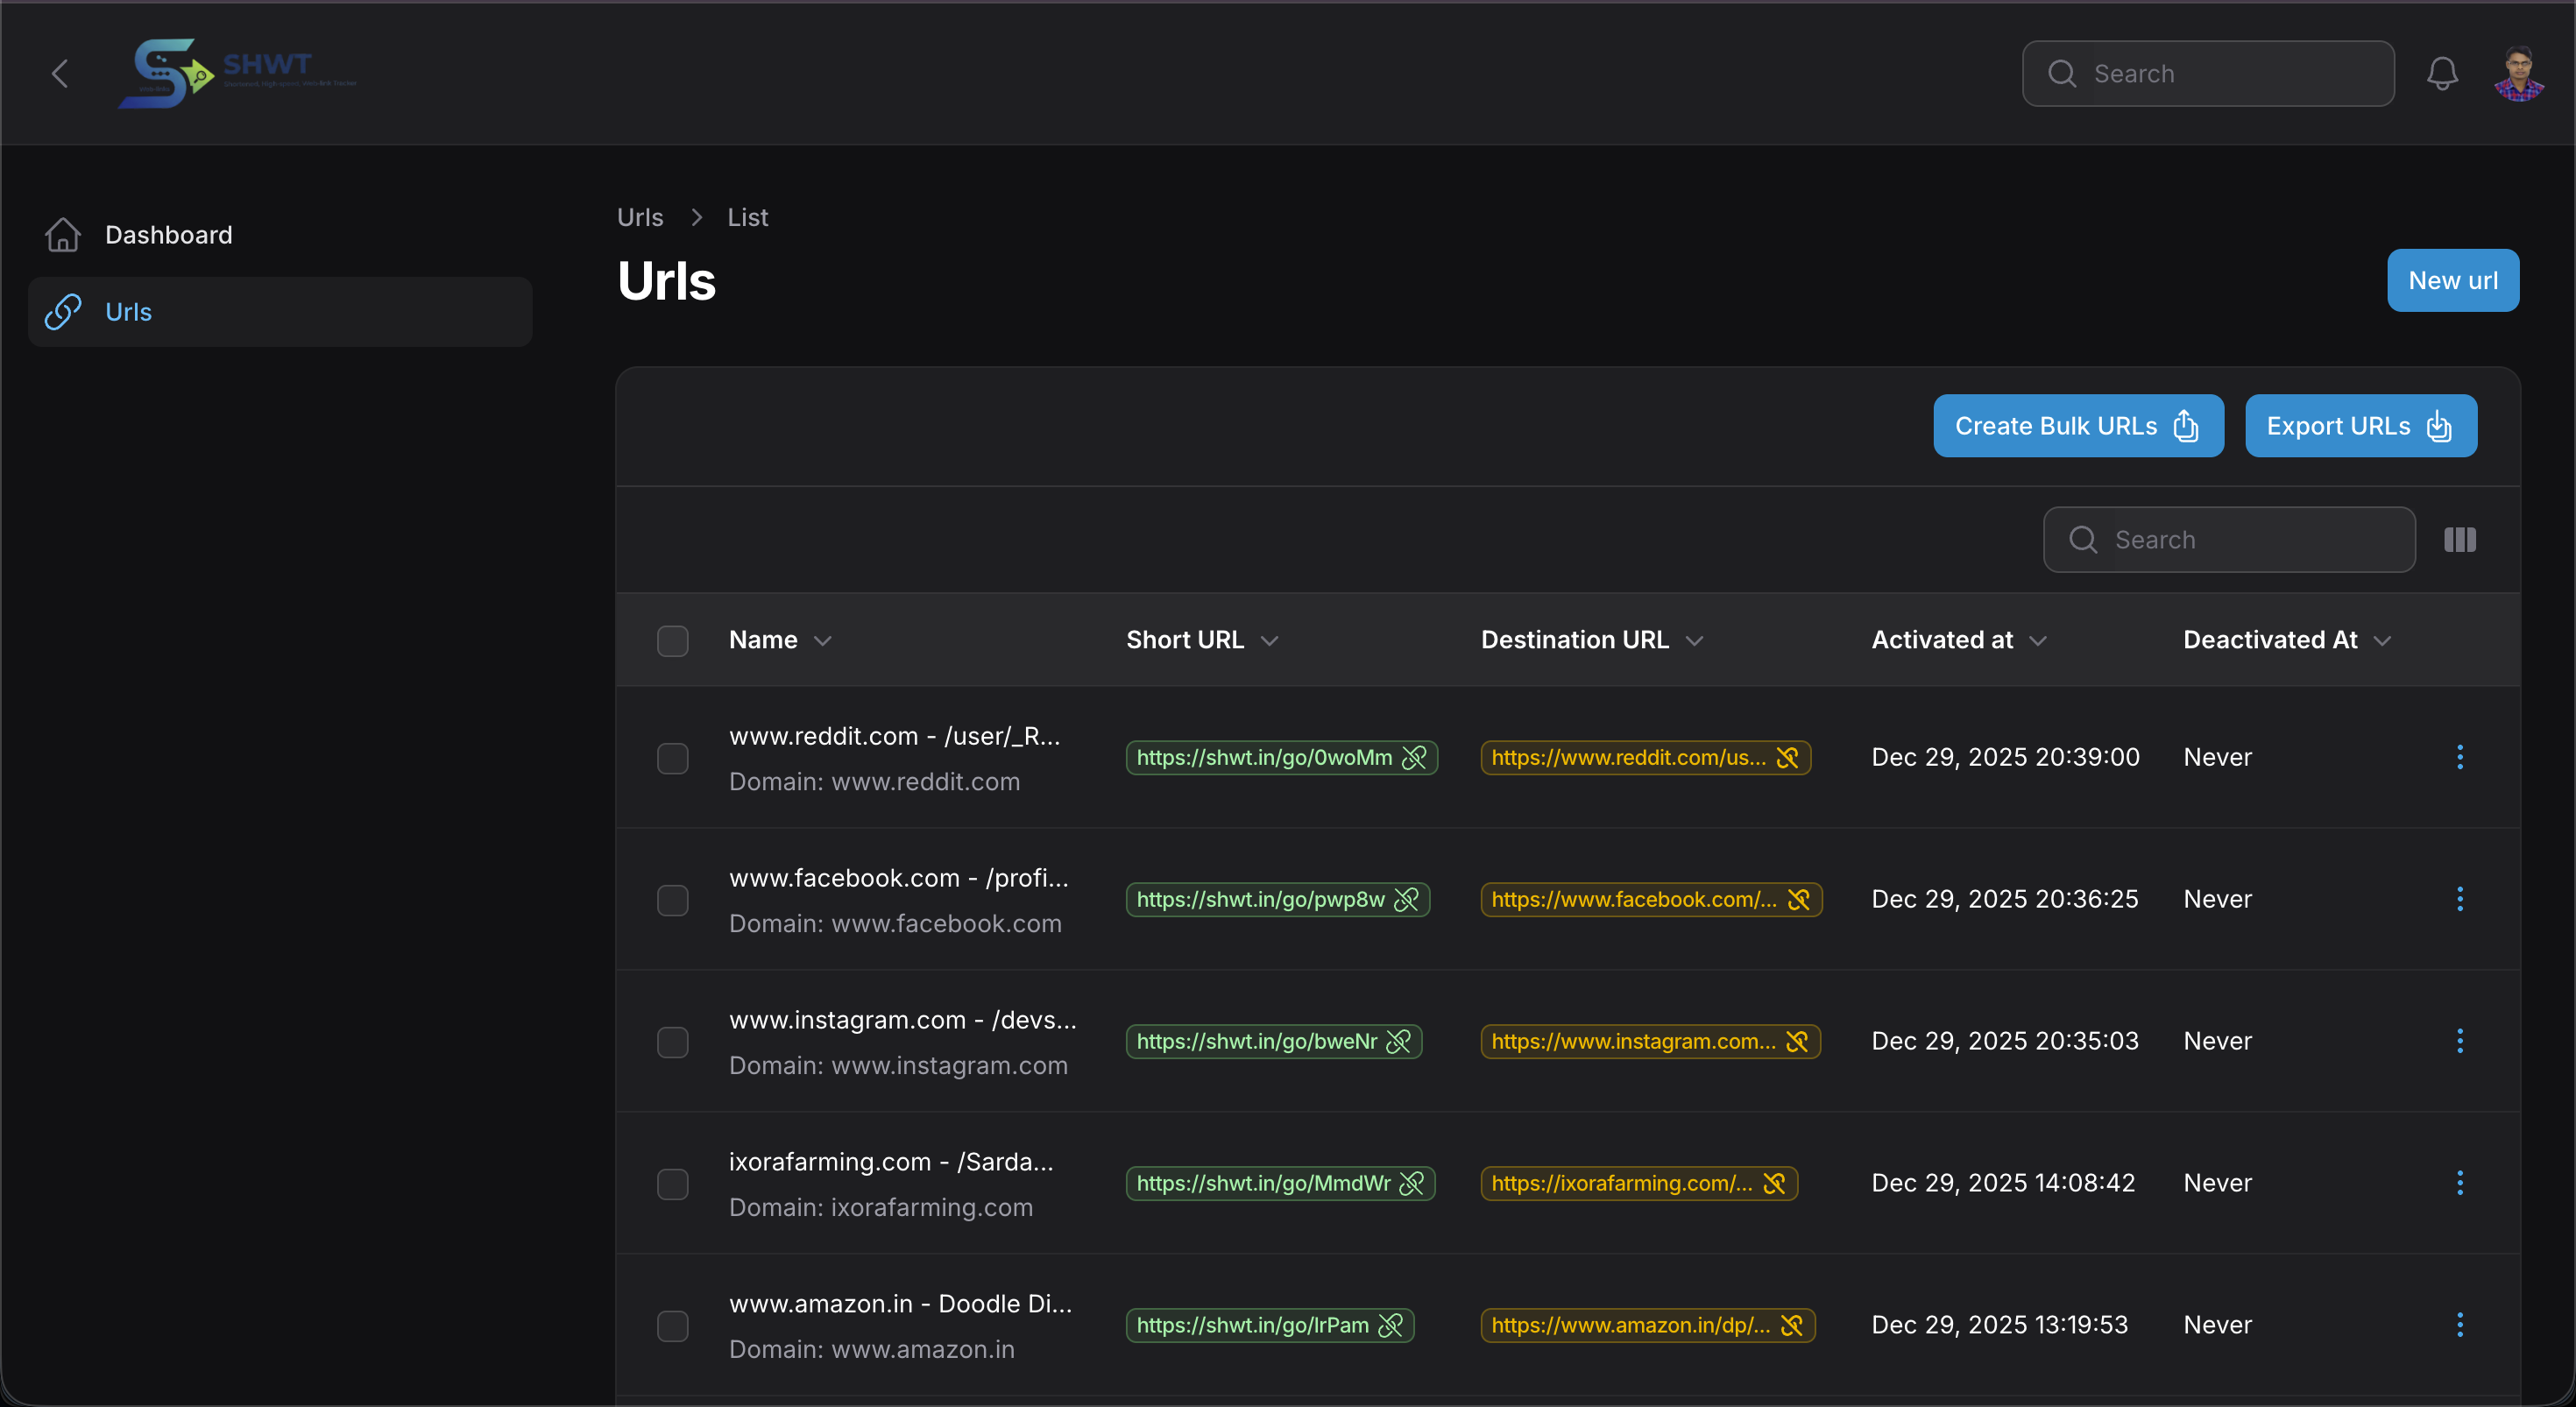Click the New url button
Viewport: 2576px width, 1407px height.
2453,280
